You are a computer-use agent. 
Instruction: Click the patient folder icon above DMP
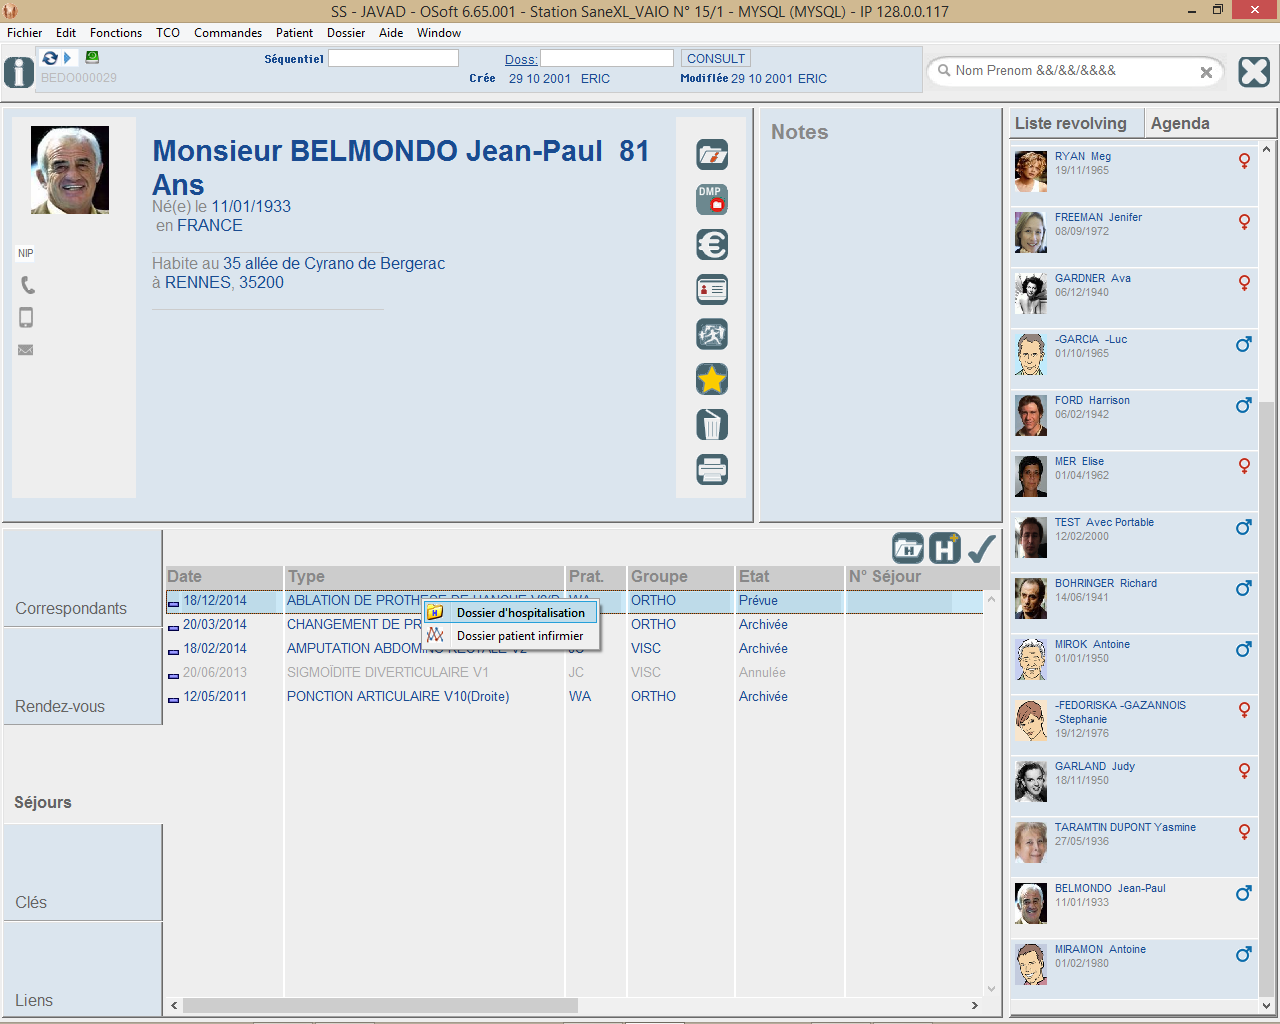point(712,155)
